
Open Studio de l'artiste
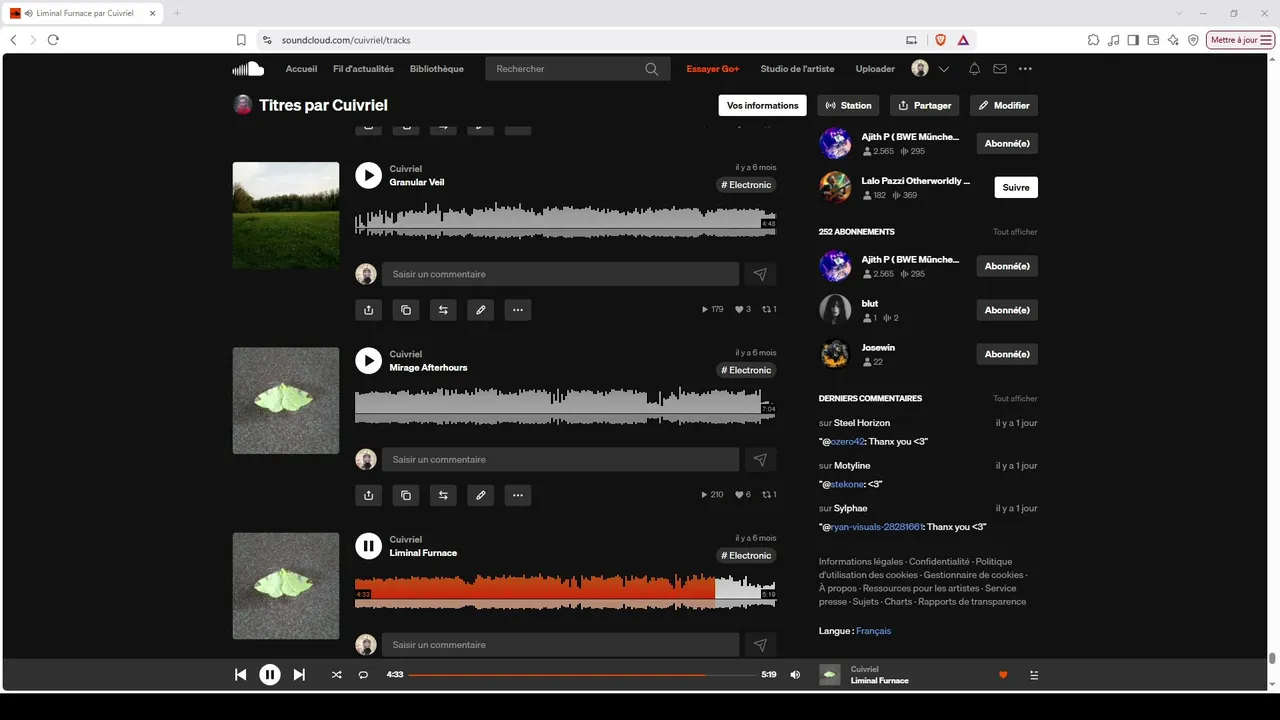(797, 69)
